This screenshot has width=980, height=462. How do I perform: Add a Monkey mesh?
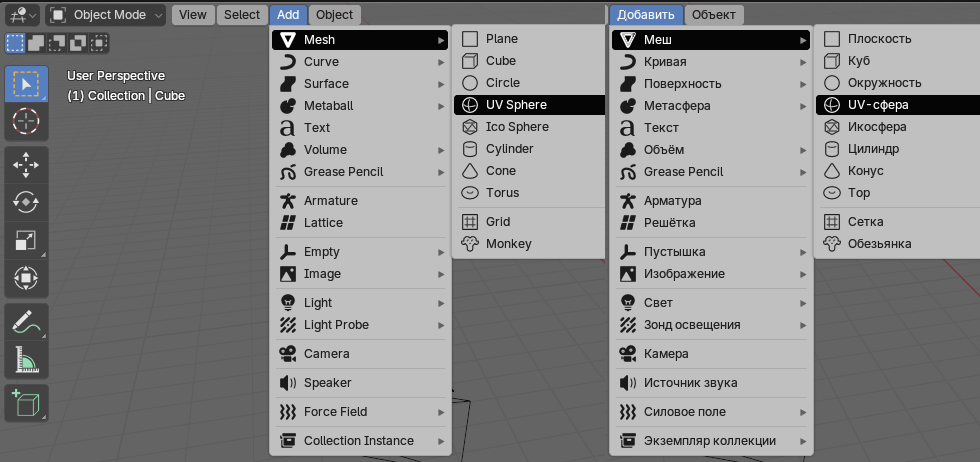click(528, 244)
